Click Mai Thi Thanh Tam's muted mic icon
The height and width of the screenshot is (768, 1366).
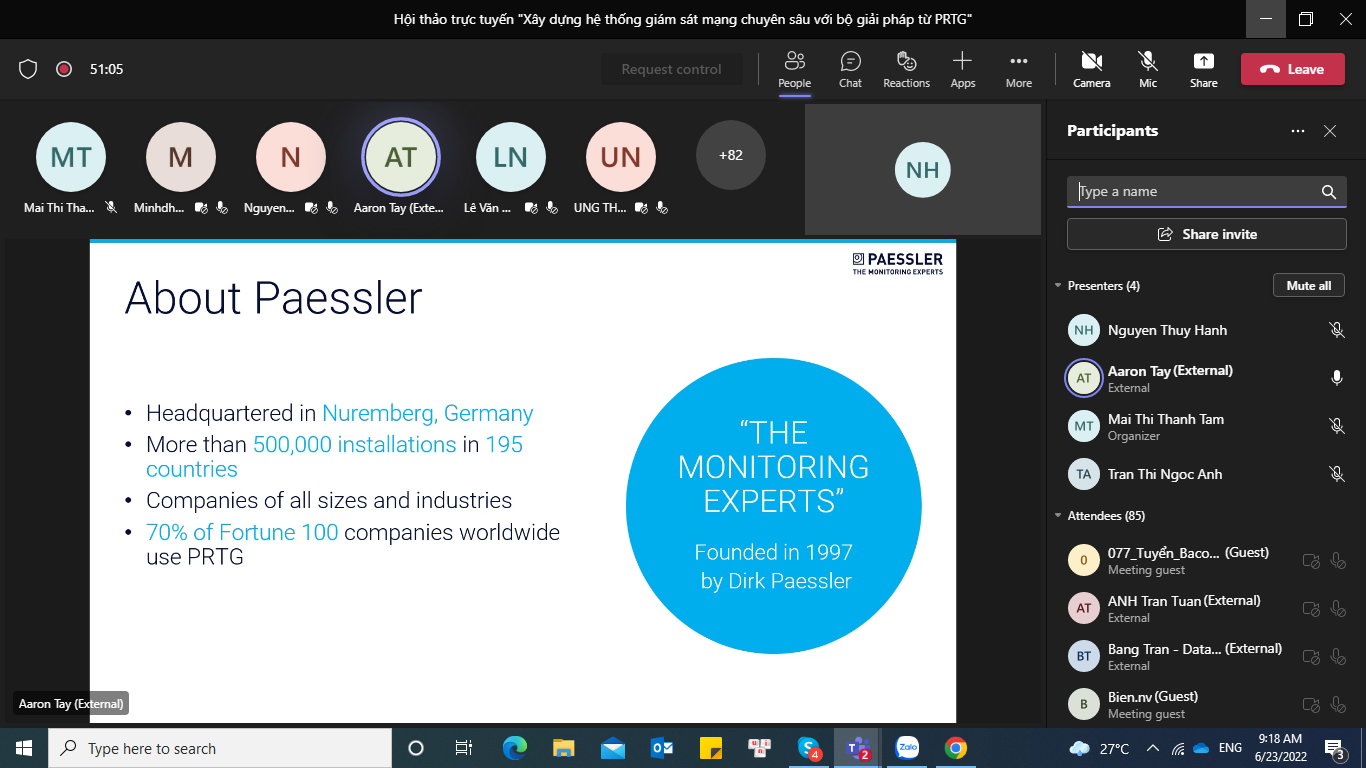[1336, 426]
